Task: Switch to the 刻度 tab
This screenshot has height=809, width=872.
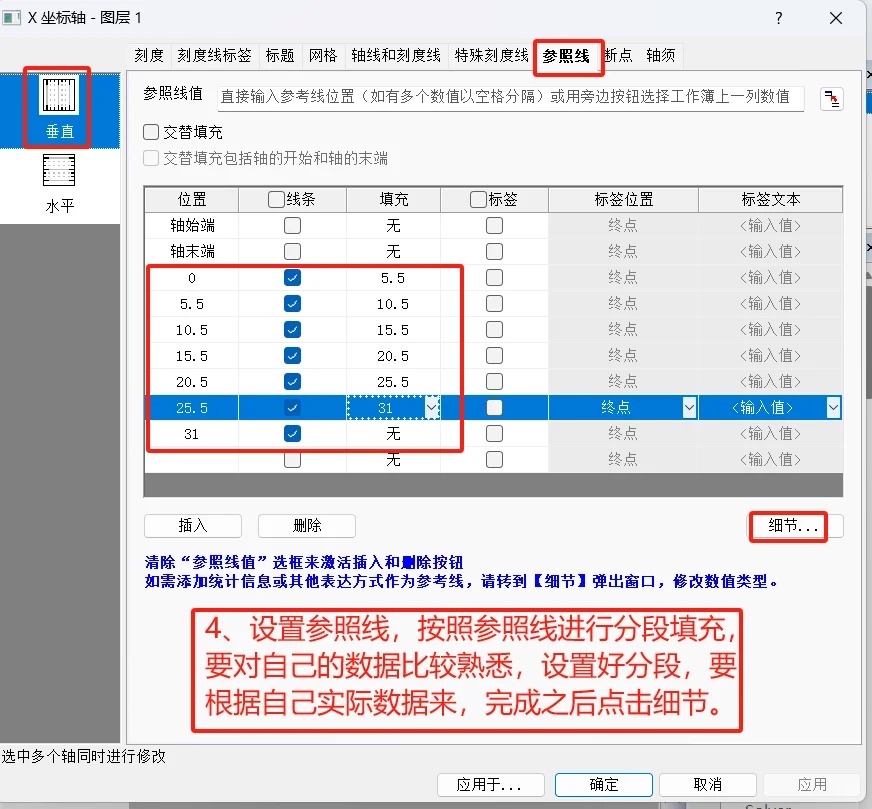Action: point(149,56)
